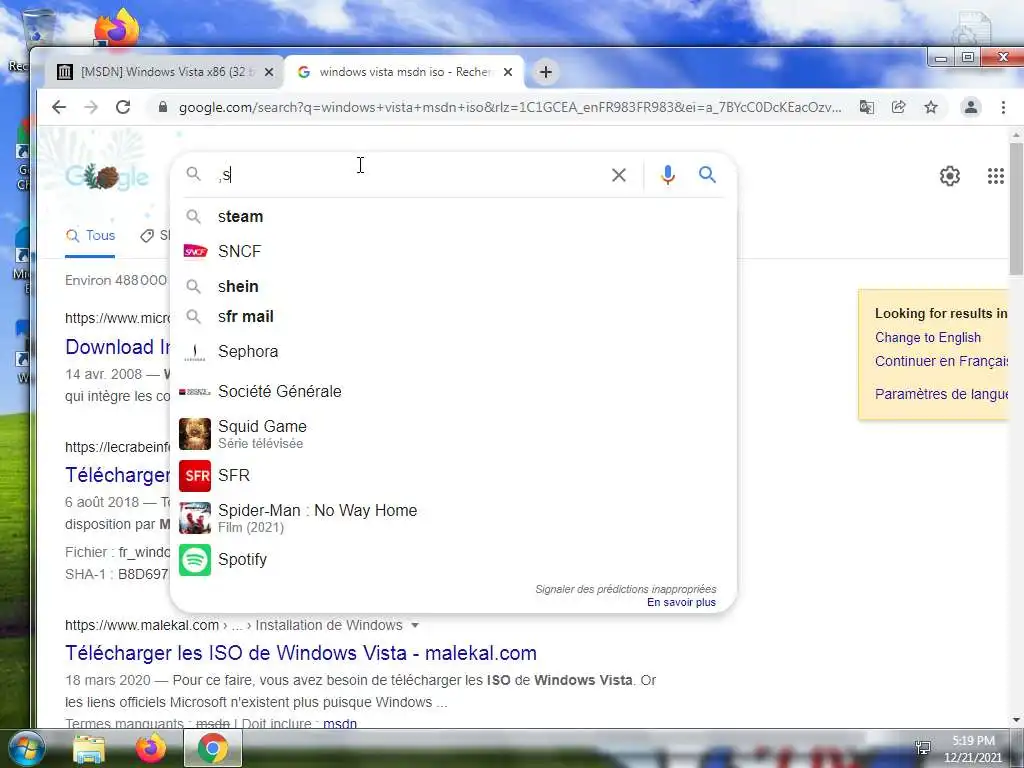1024x768 pixels.
Task: Click the share page icon in address bar
Action: (899, 107)
